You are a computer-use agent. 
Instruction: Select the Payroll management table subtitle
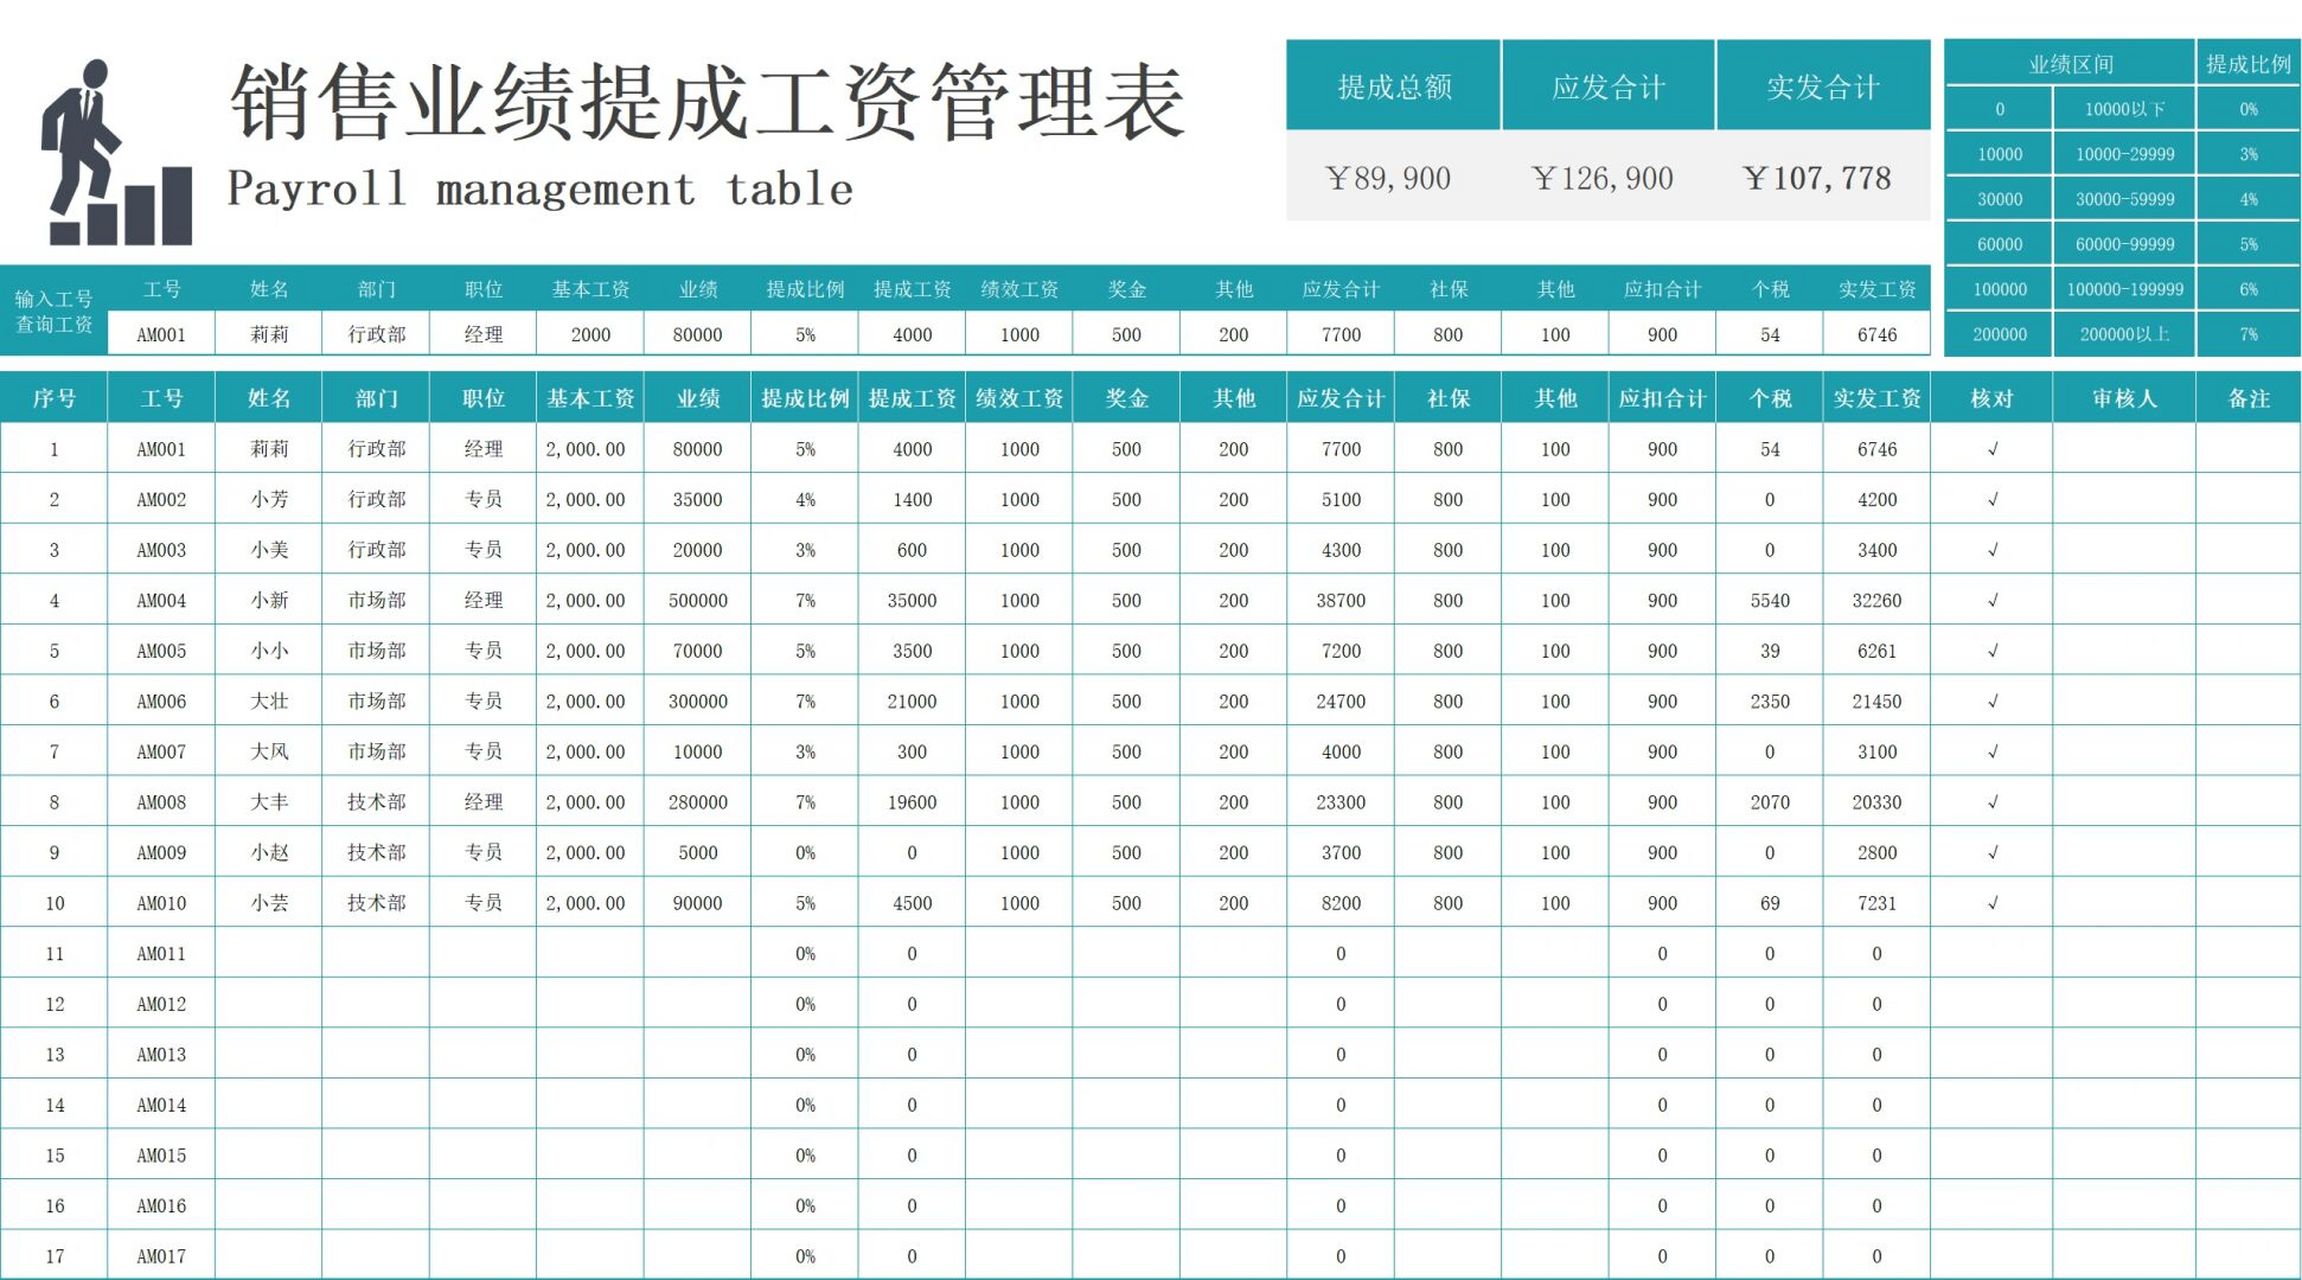tap(540, 189)
